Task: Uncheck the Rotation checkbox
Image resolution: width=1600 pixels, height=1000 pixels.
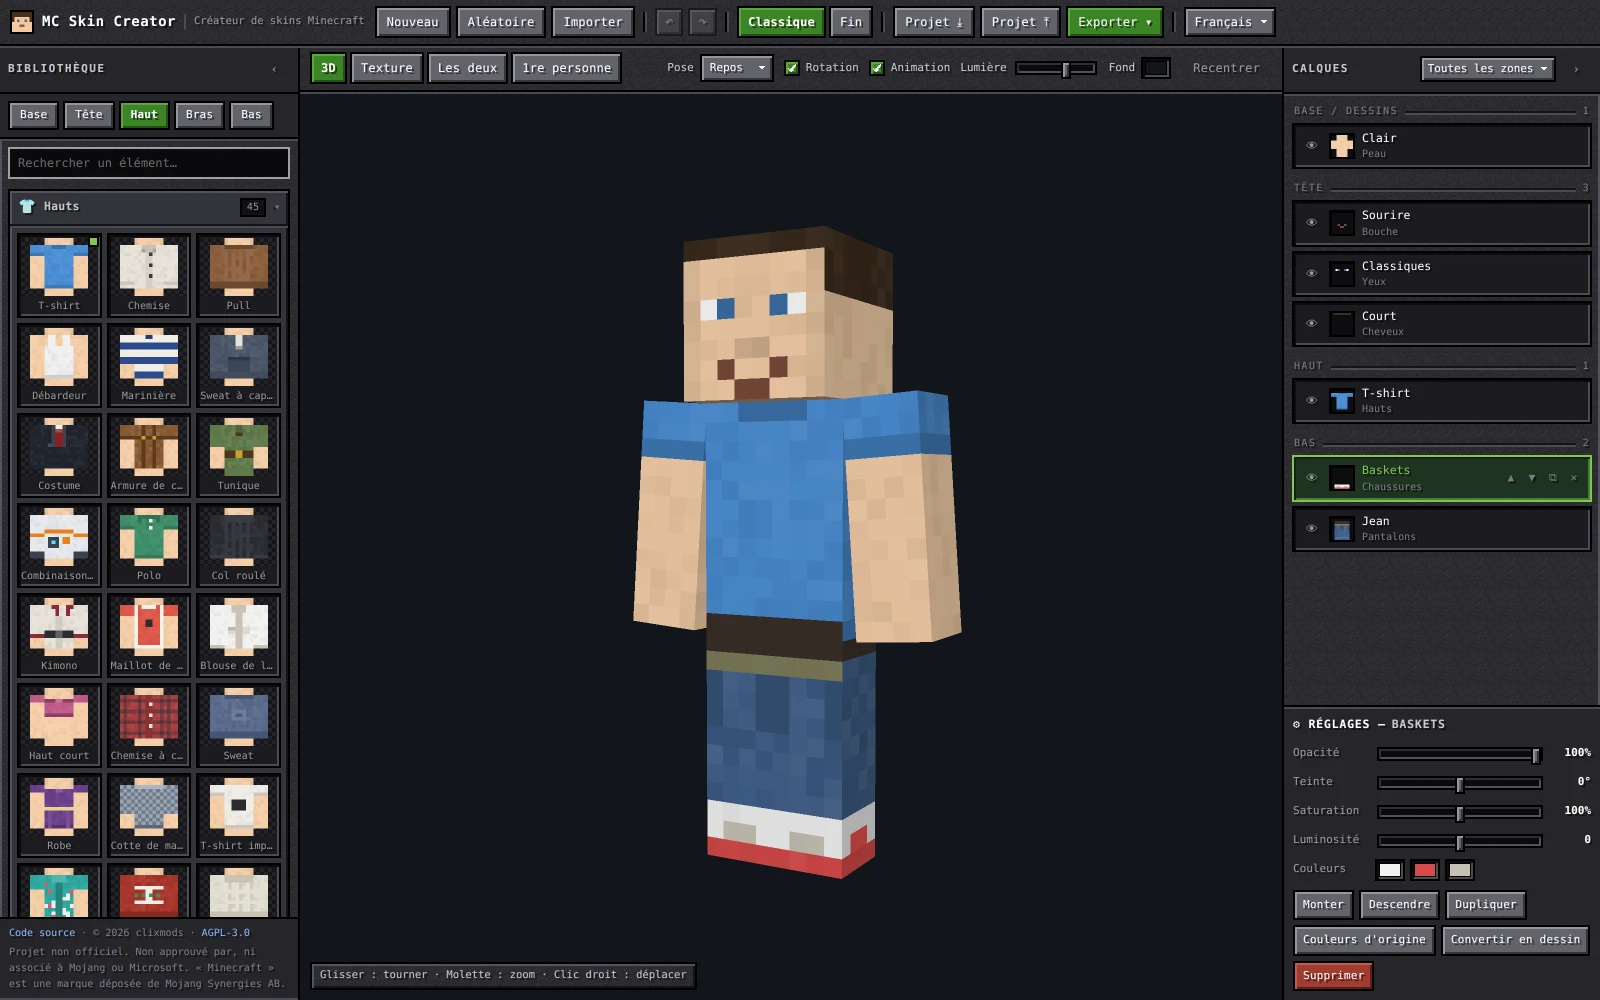Action: (x=792, y=68)
